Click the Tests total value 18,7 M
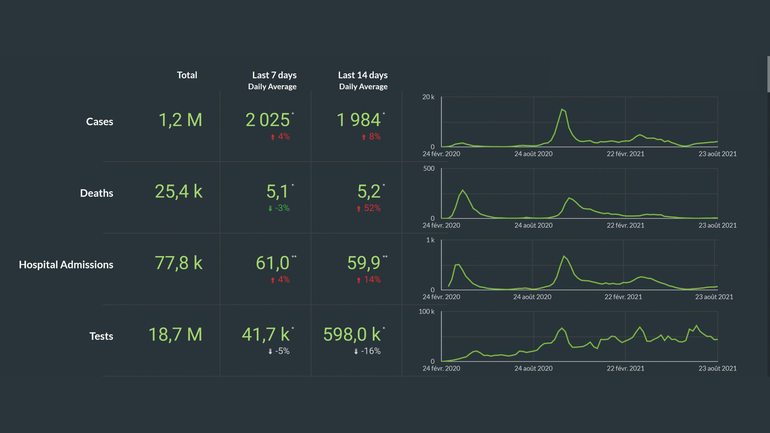The image size is (770, 433). pos(180,336)
